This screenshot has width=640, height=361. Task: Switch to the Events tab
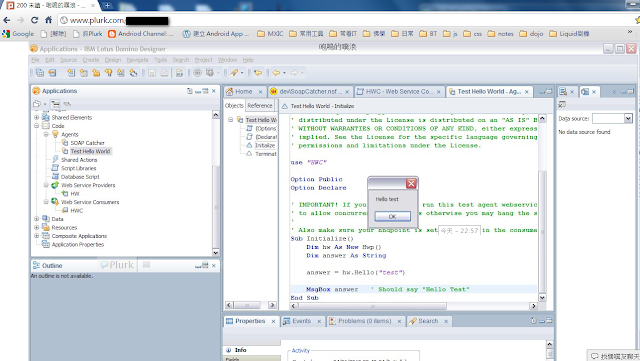point(302,321)
